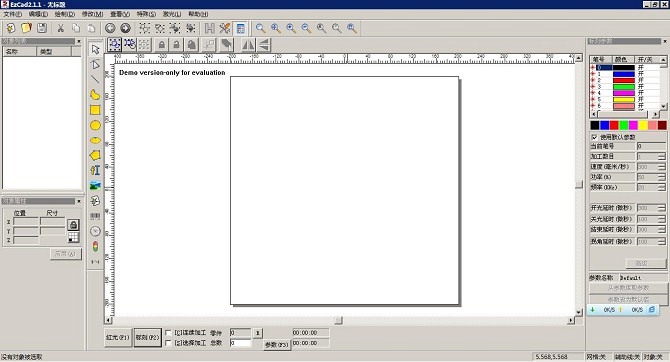This screenshot has height=362, width=670.
Task: Toggle 辅助线 guide lines in status bar
Action: coord(627,356)
